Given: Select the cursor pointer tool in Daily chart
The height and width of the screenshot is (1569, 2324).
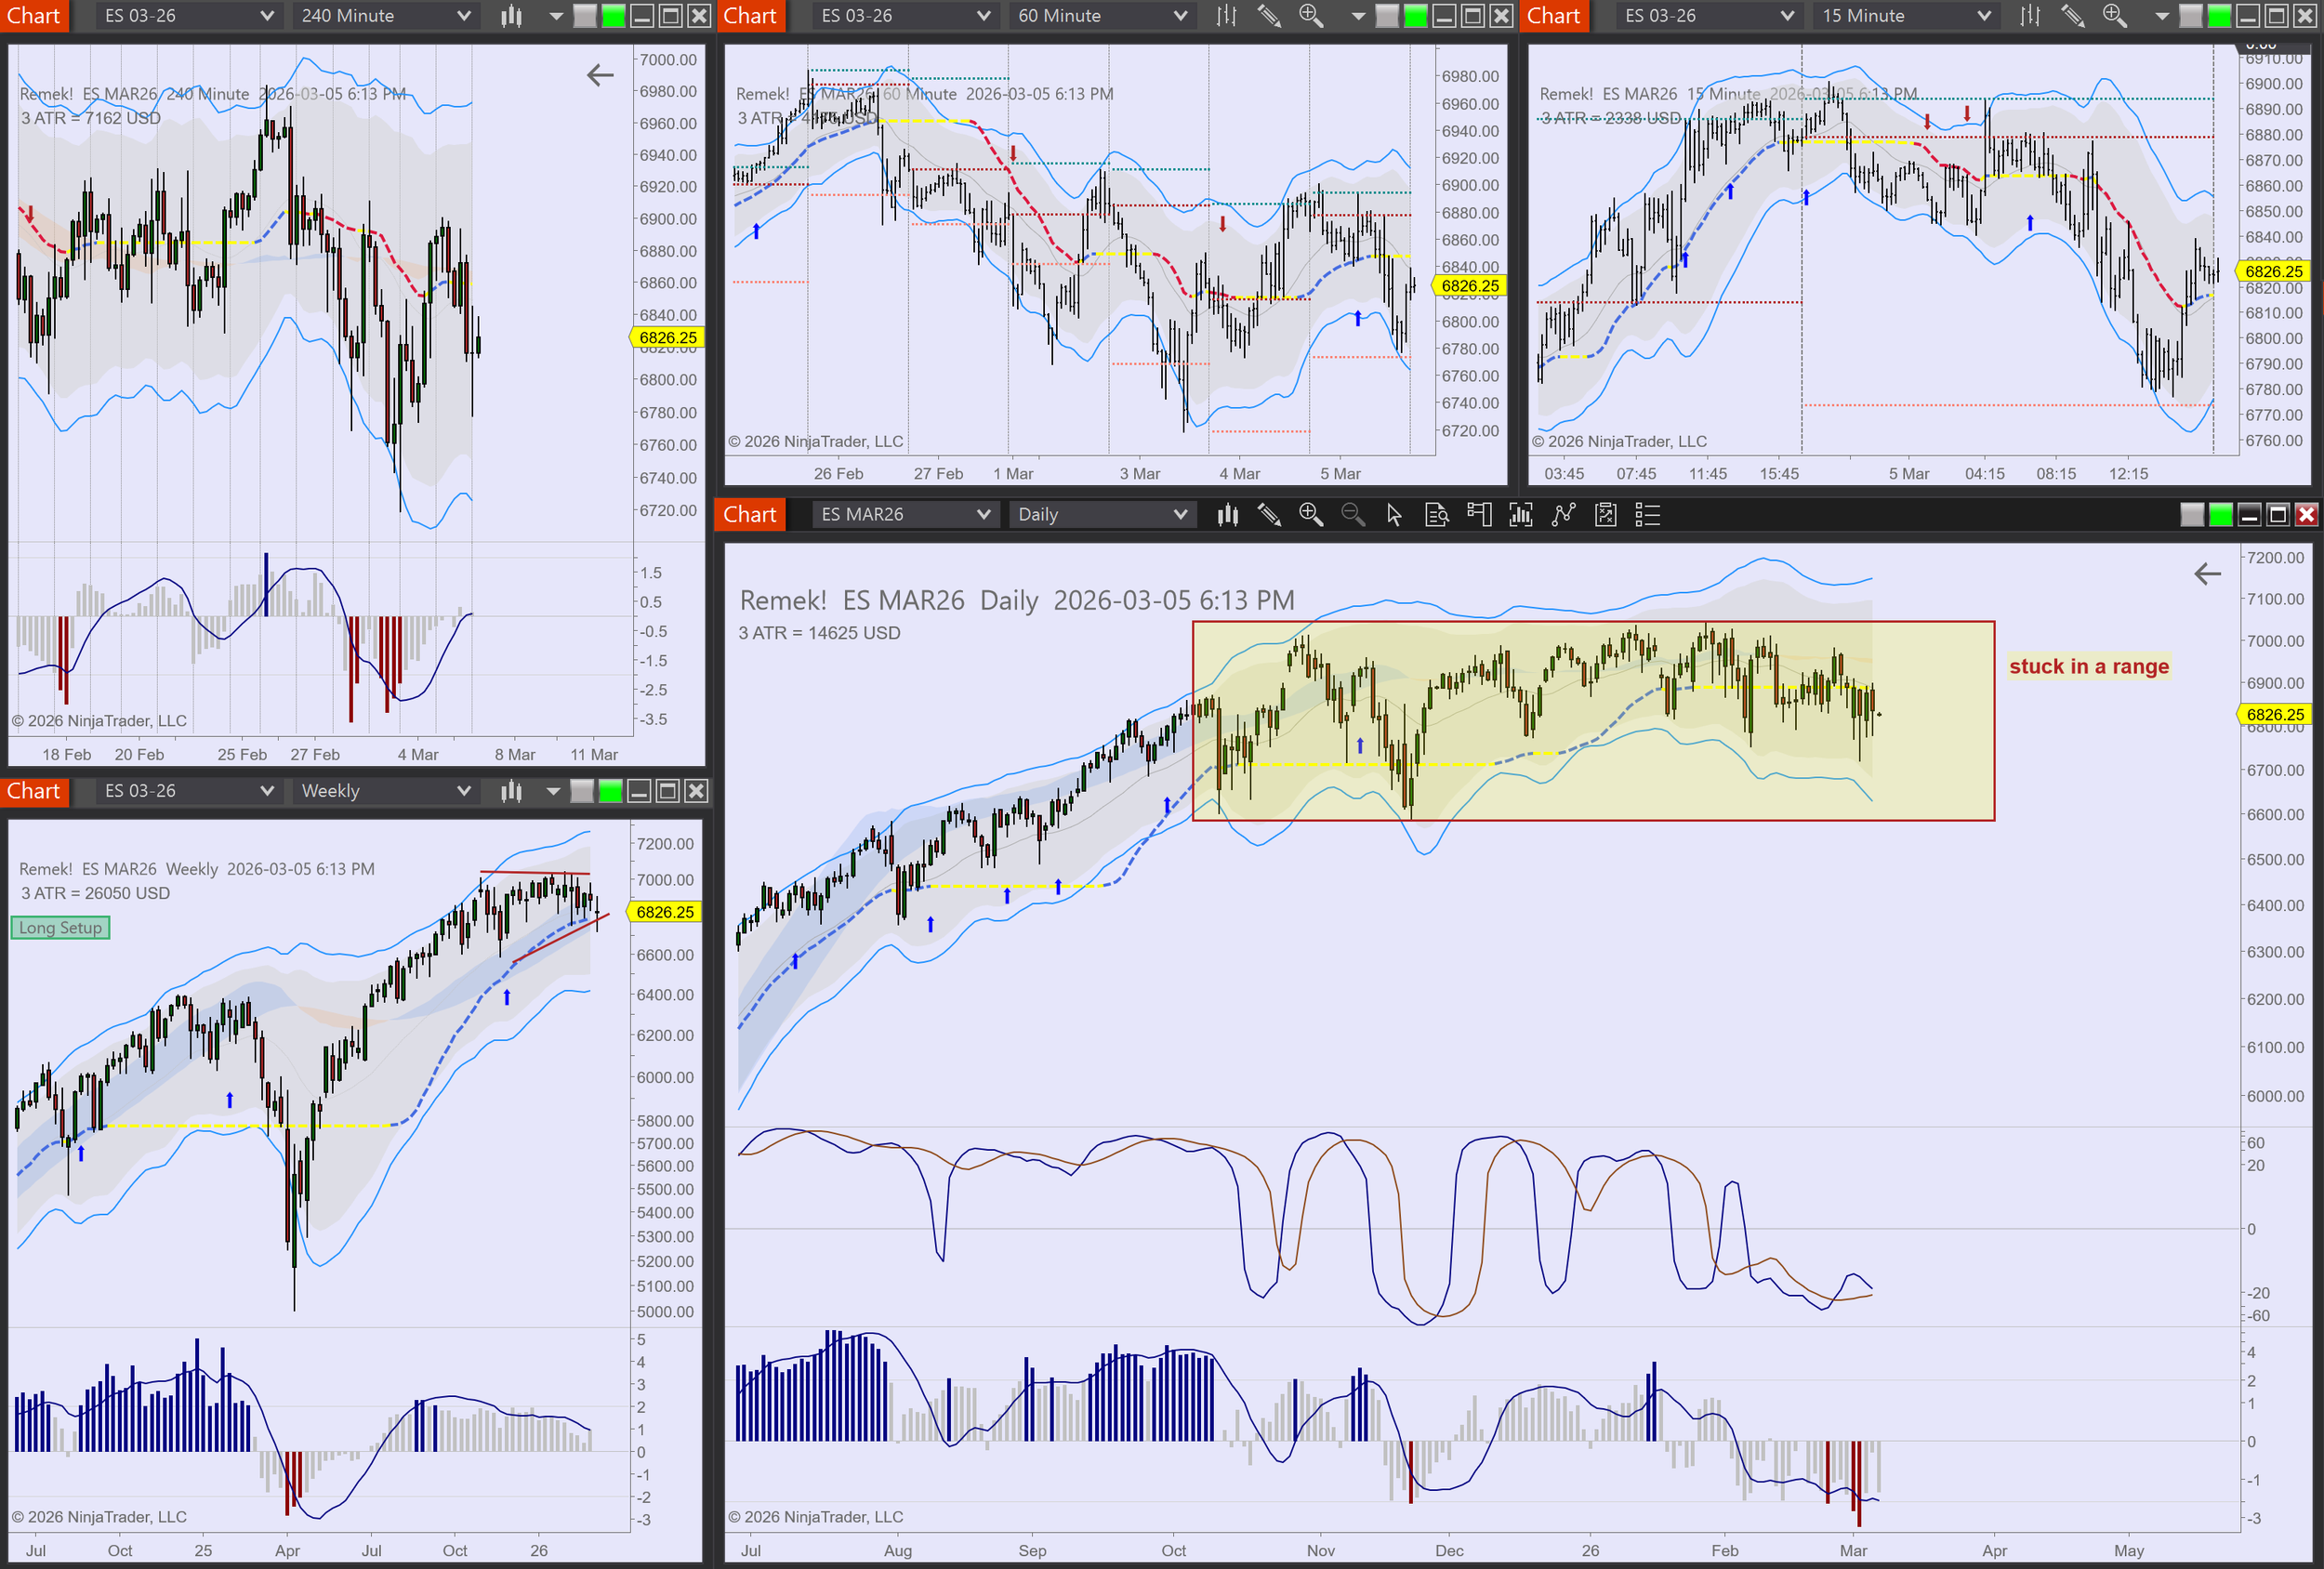Looking at the screenshot, I should [1394, 515].
